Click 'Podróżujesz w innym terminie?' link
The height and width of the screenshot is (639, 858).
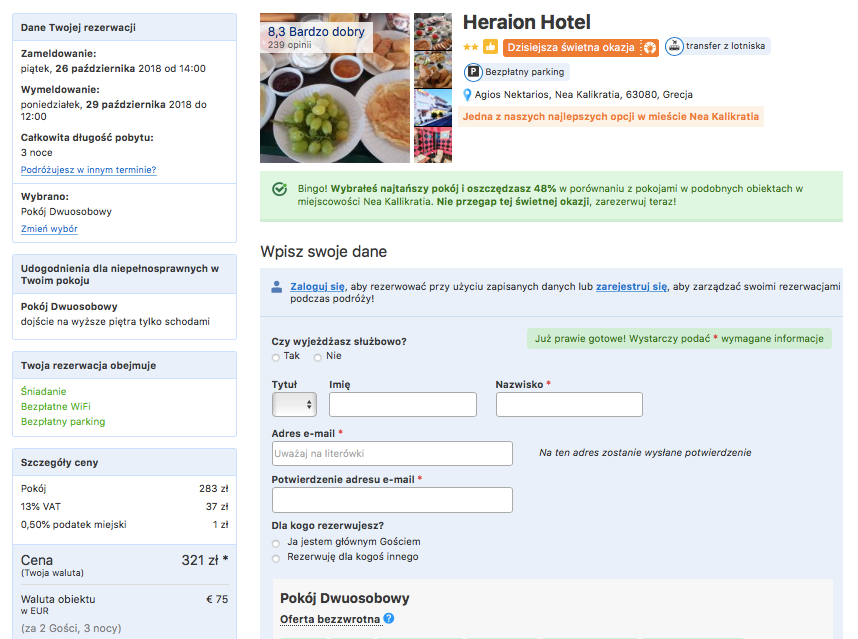88,170
